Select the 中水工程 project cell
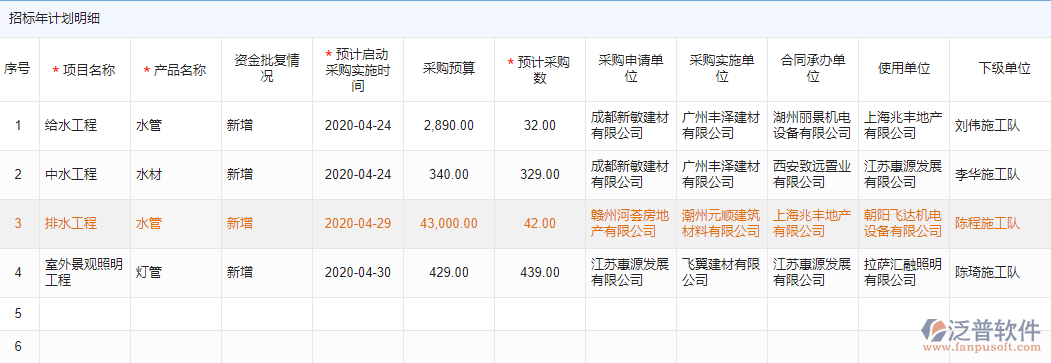Image resolution: width=1051 pixels, height=363 pixels. coord(85,175)
